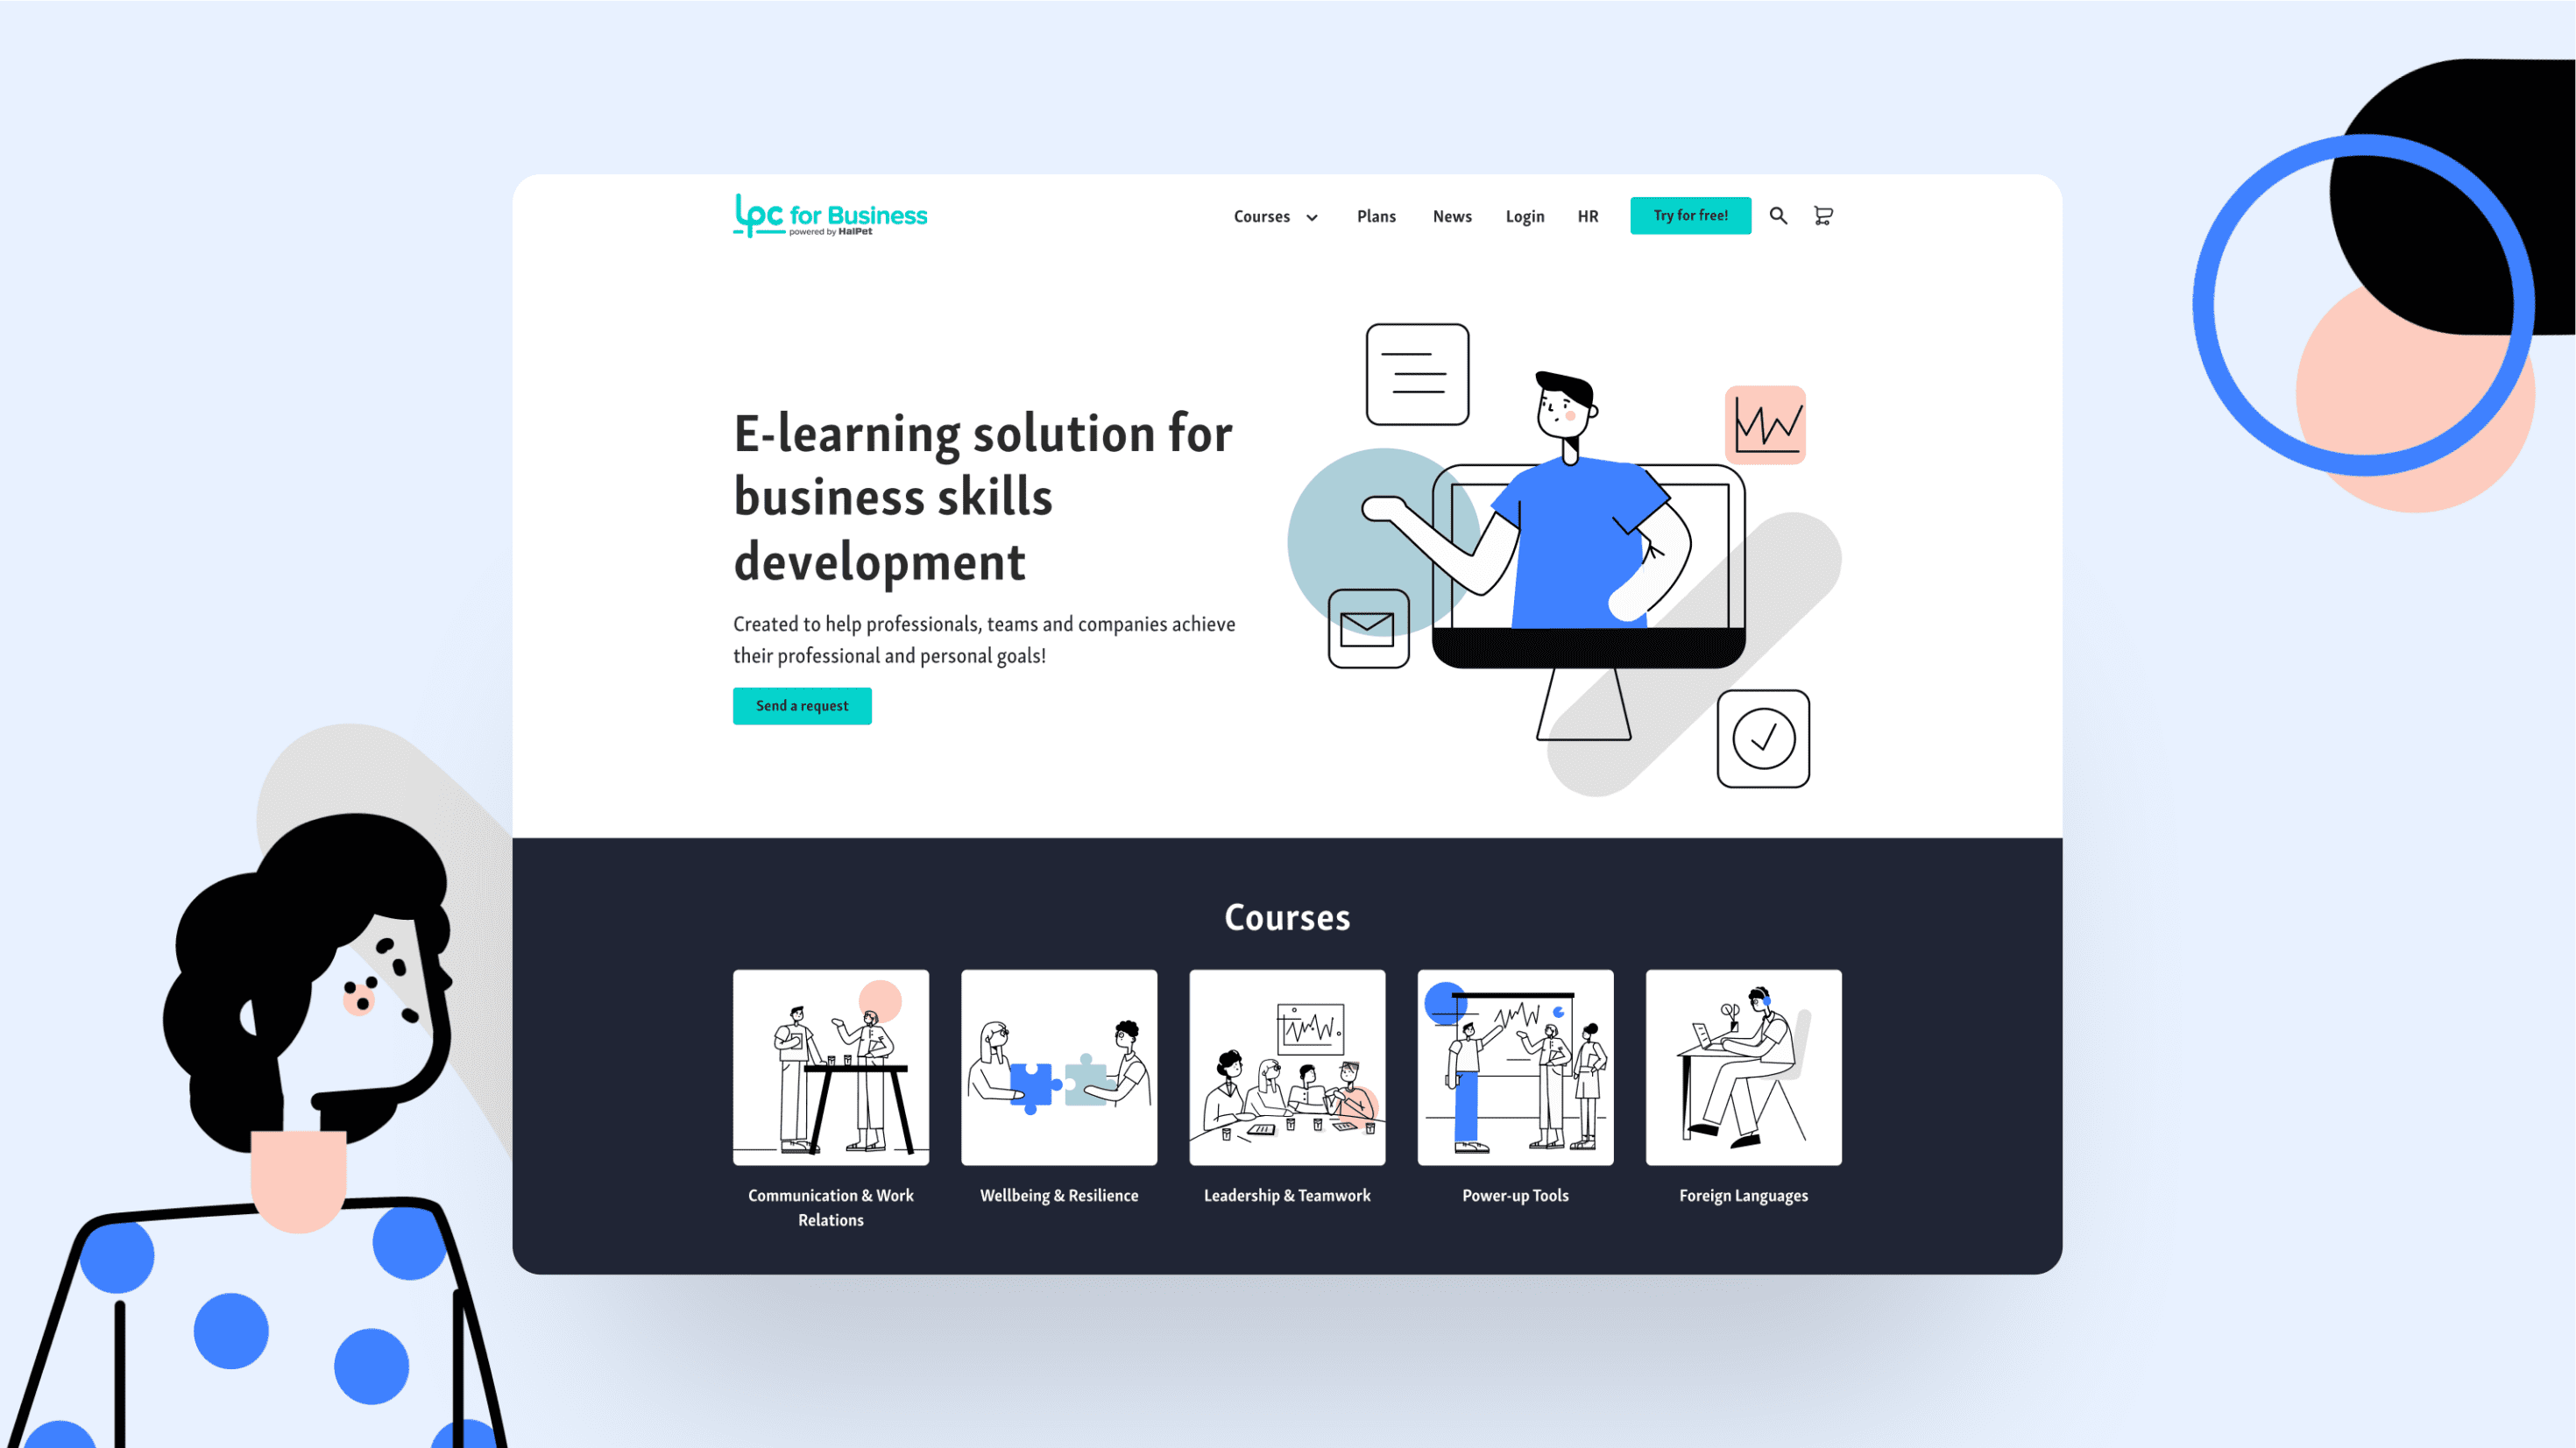Viewport: 2576px width, 1448px height.
Task: Click the LPC for Business logo icon
Action: [x=826, y=215]
